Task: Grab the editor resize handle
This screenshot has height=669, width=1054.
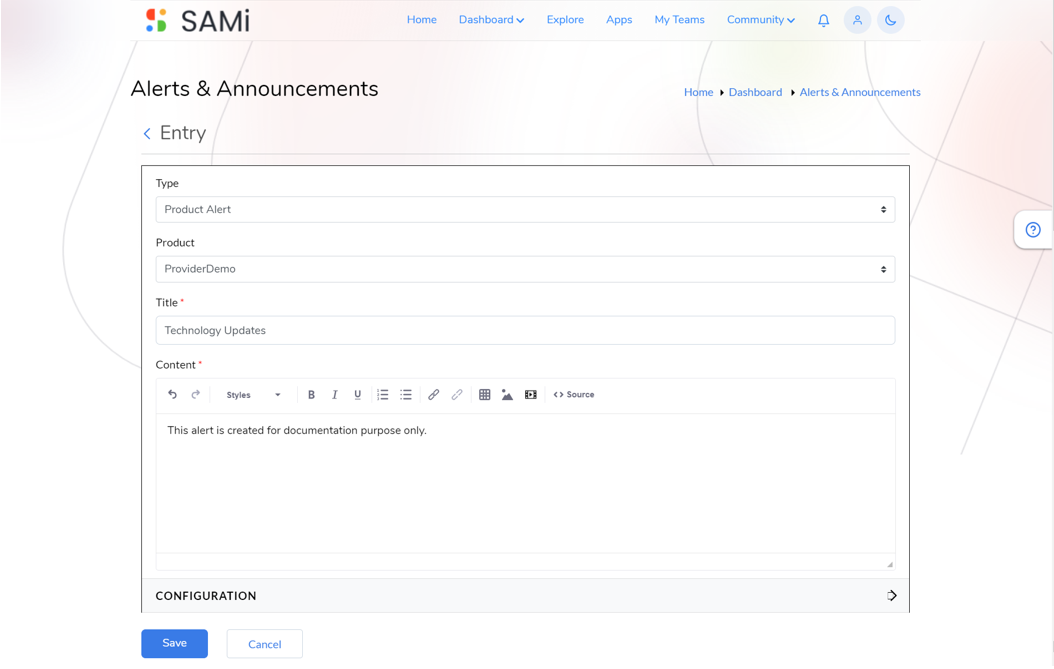Action: [889, 564]
